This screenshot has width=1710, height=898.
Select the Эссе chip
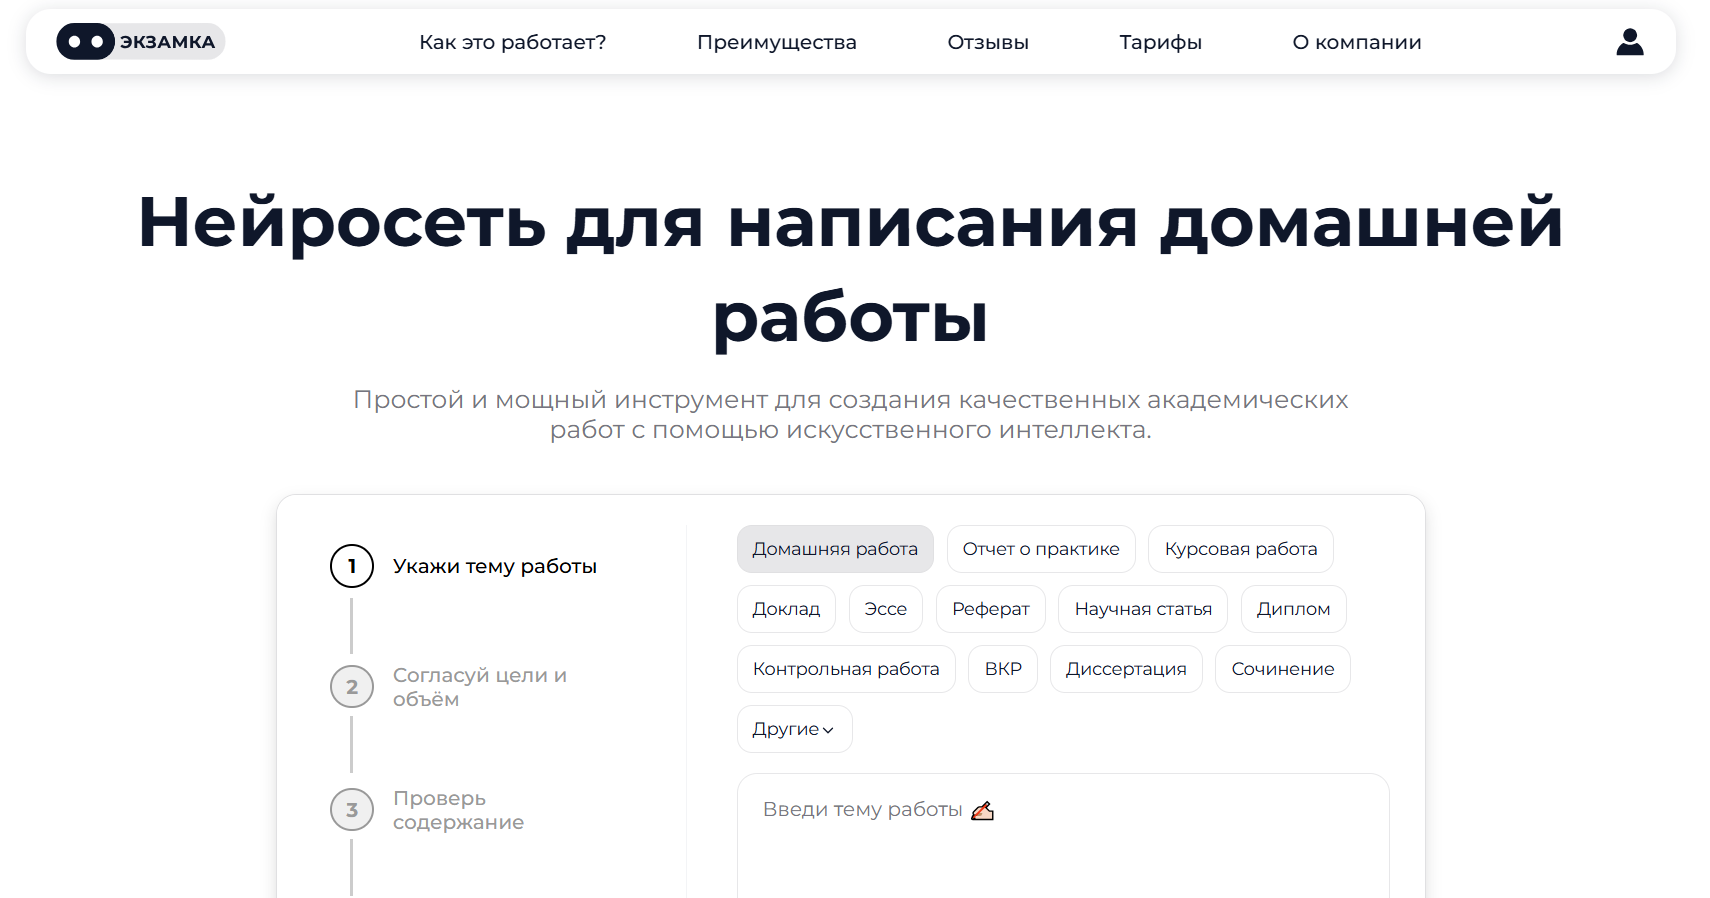pyautogui.click(x=885, y=609)
